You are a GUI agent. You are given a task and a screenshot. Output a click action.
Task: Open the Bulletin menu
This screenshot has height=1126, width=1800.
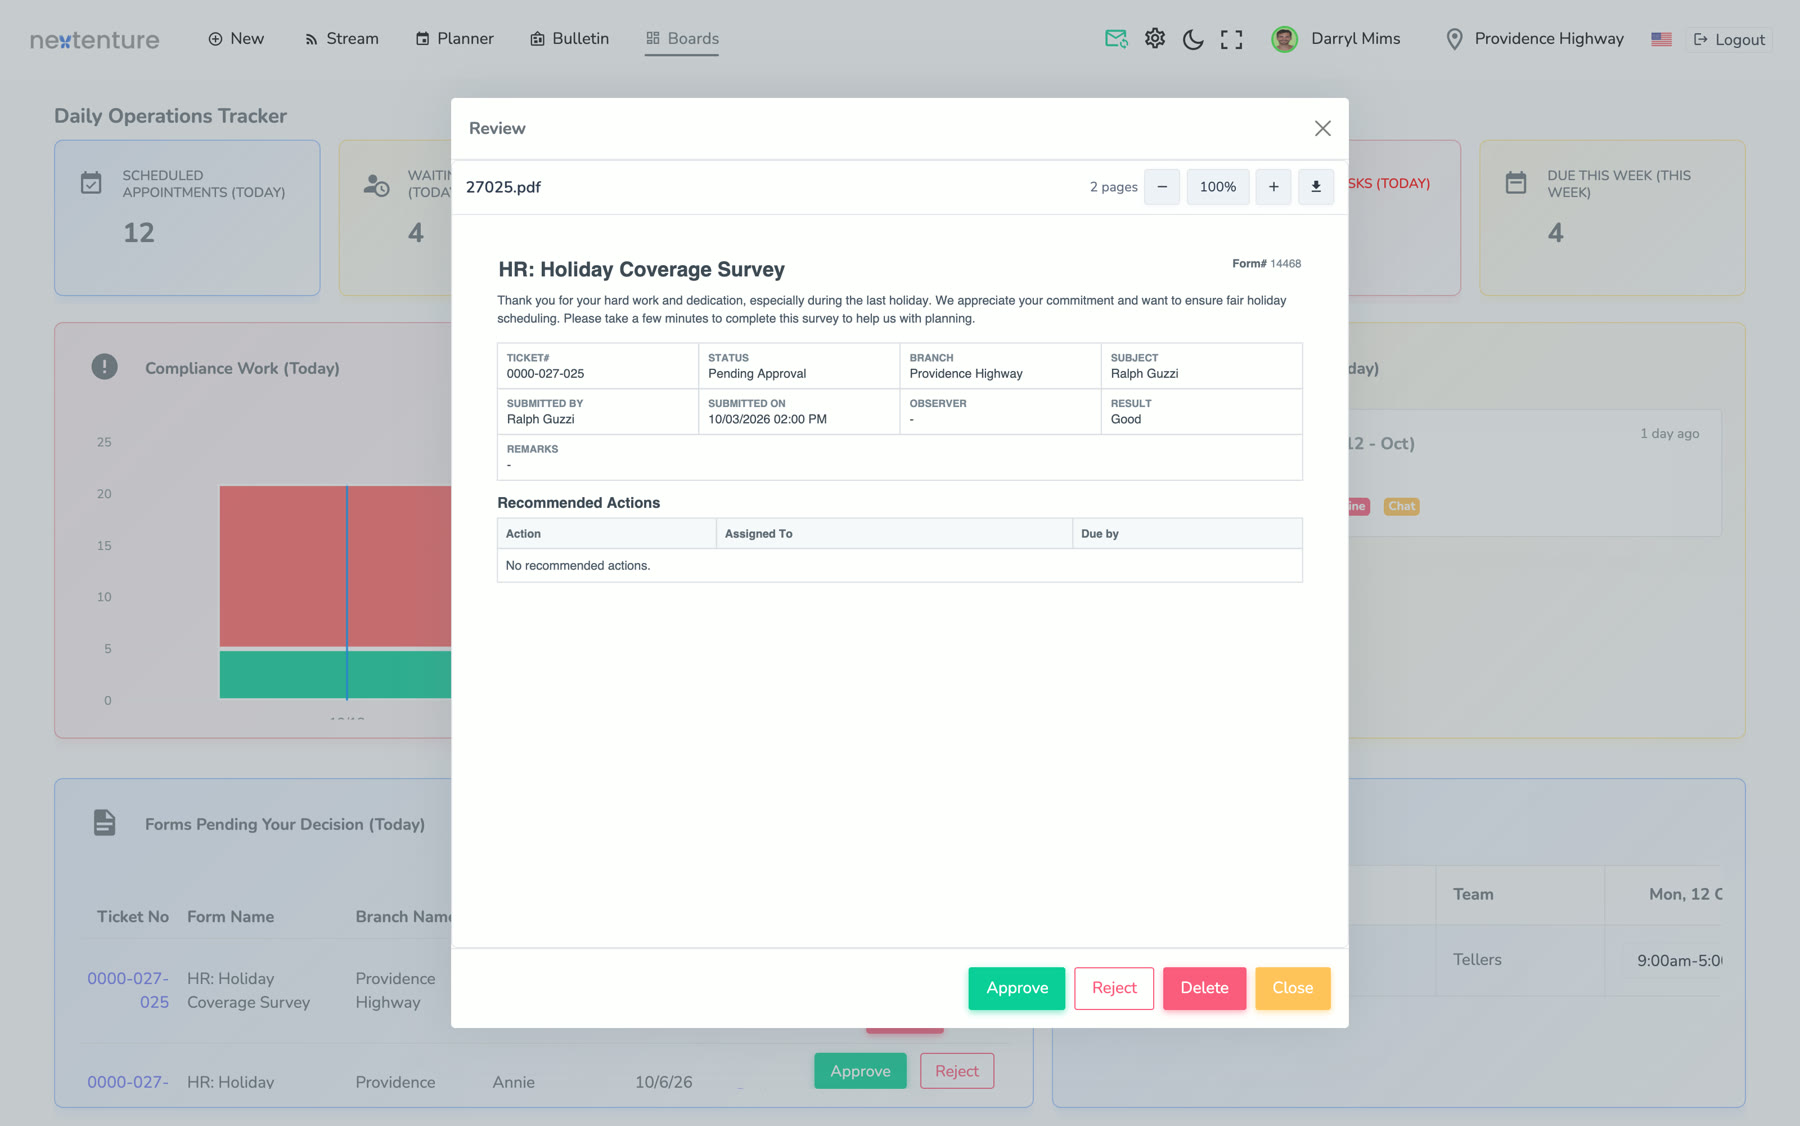click(569, 39)
